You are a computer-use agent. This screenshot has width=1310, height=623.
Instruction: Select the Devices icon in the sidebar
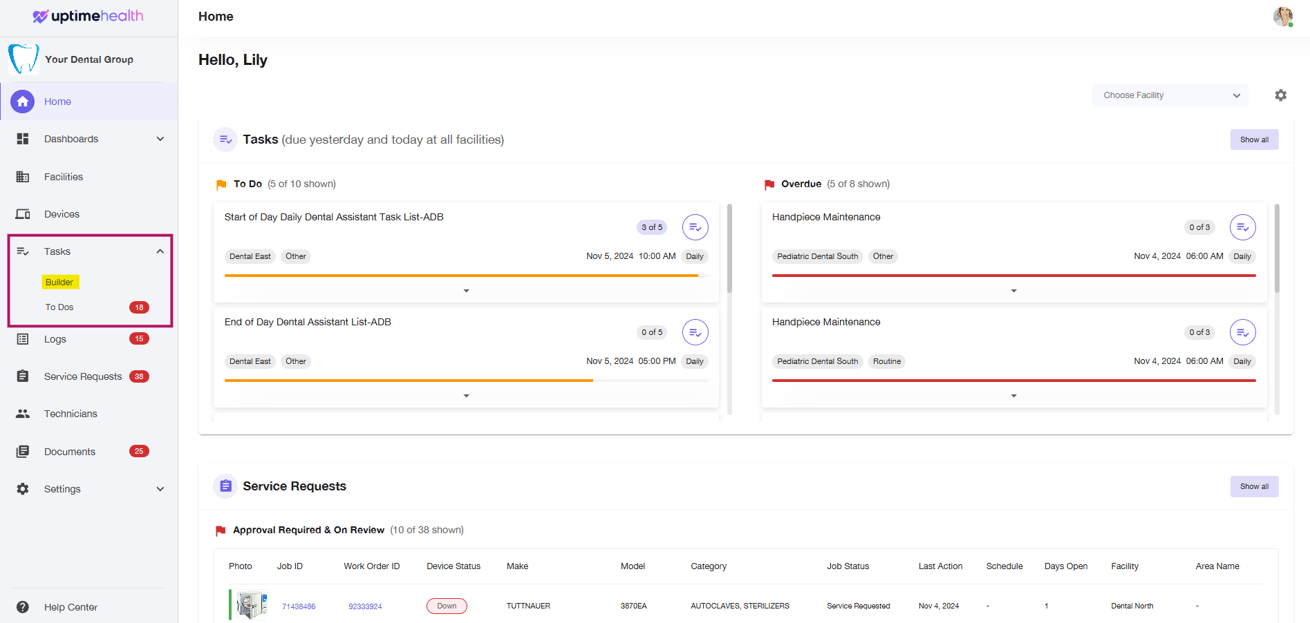pyautogui.click(x=22, y=213)
